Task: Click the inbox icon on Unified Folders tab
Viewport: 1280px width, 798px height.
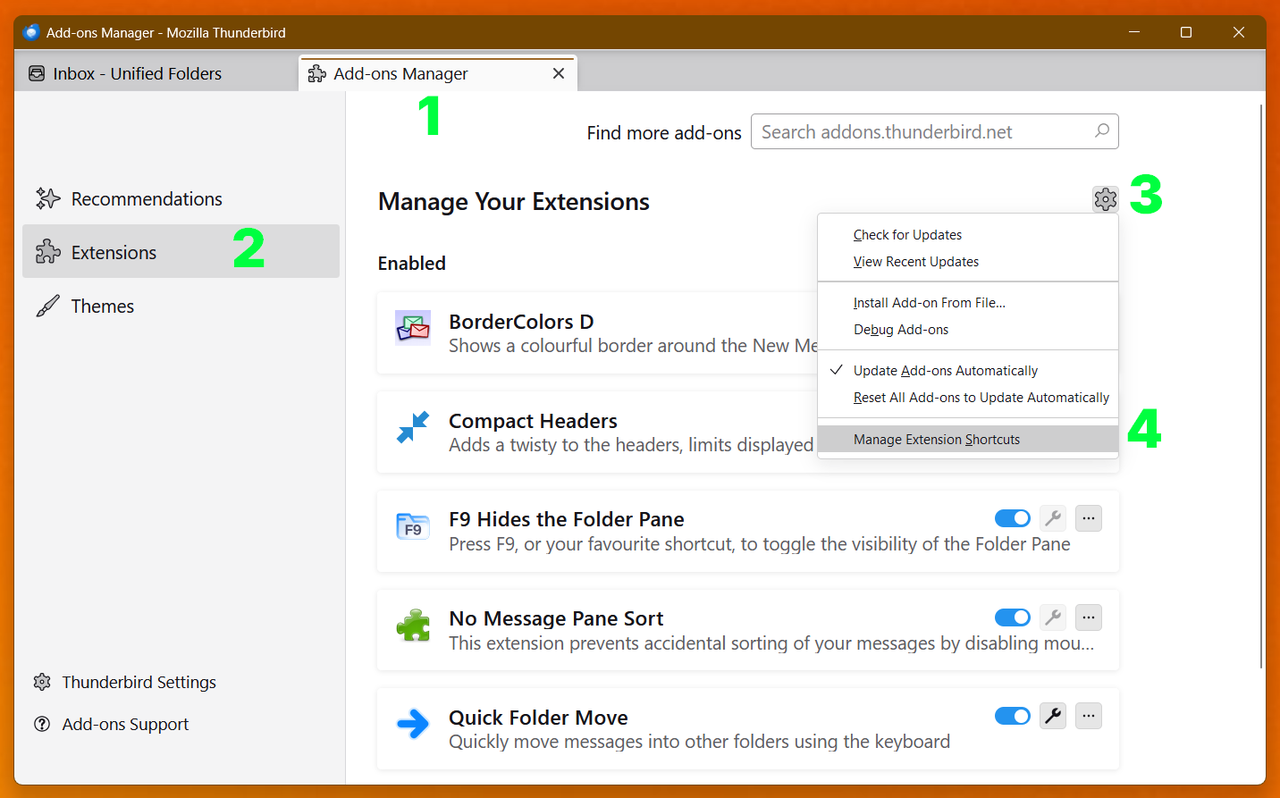Action: coord(37,73)
